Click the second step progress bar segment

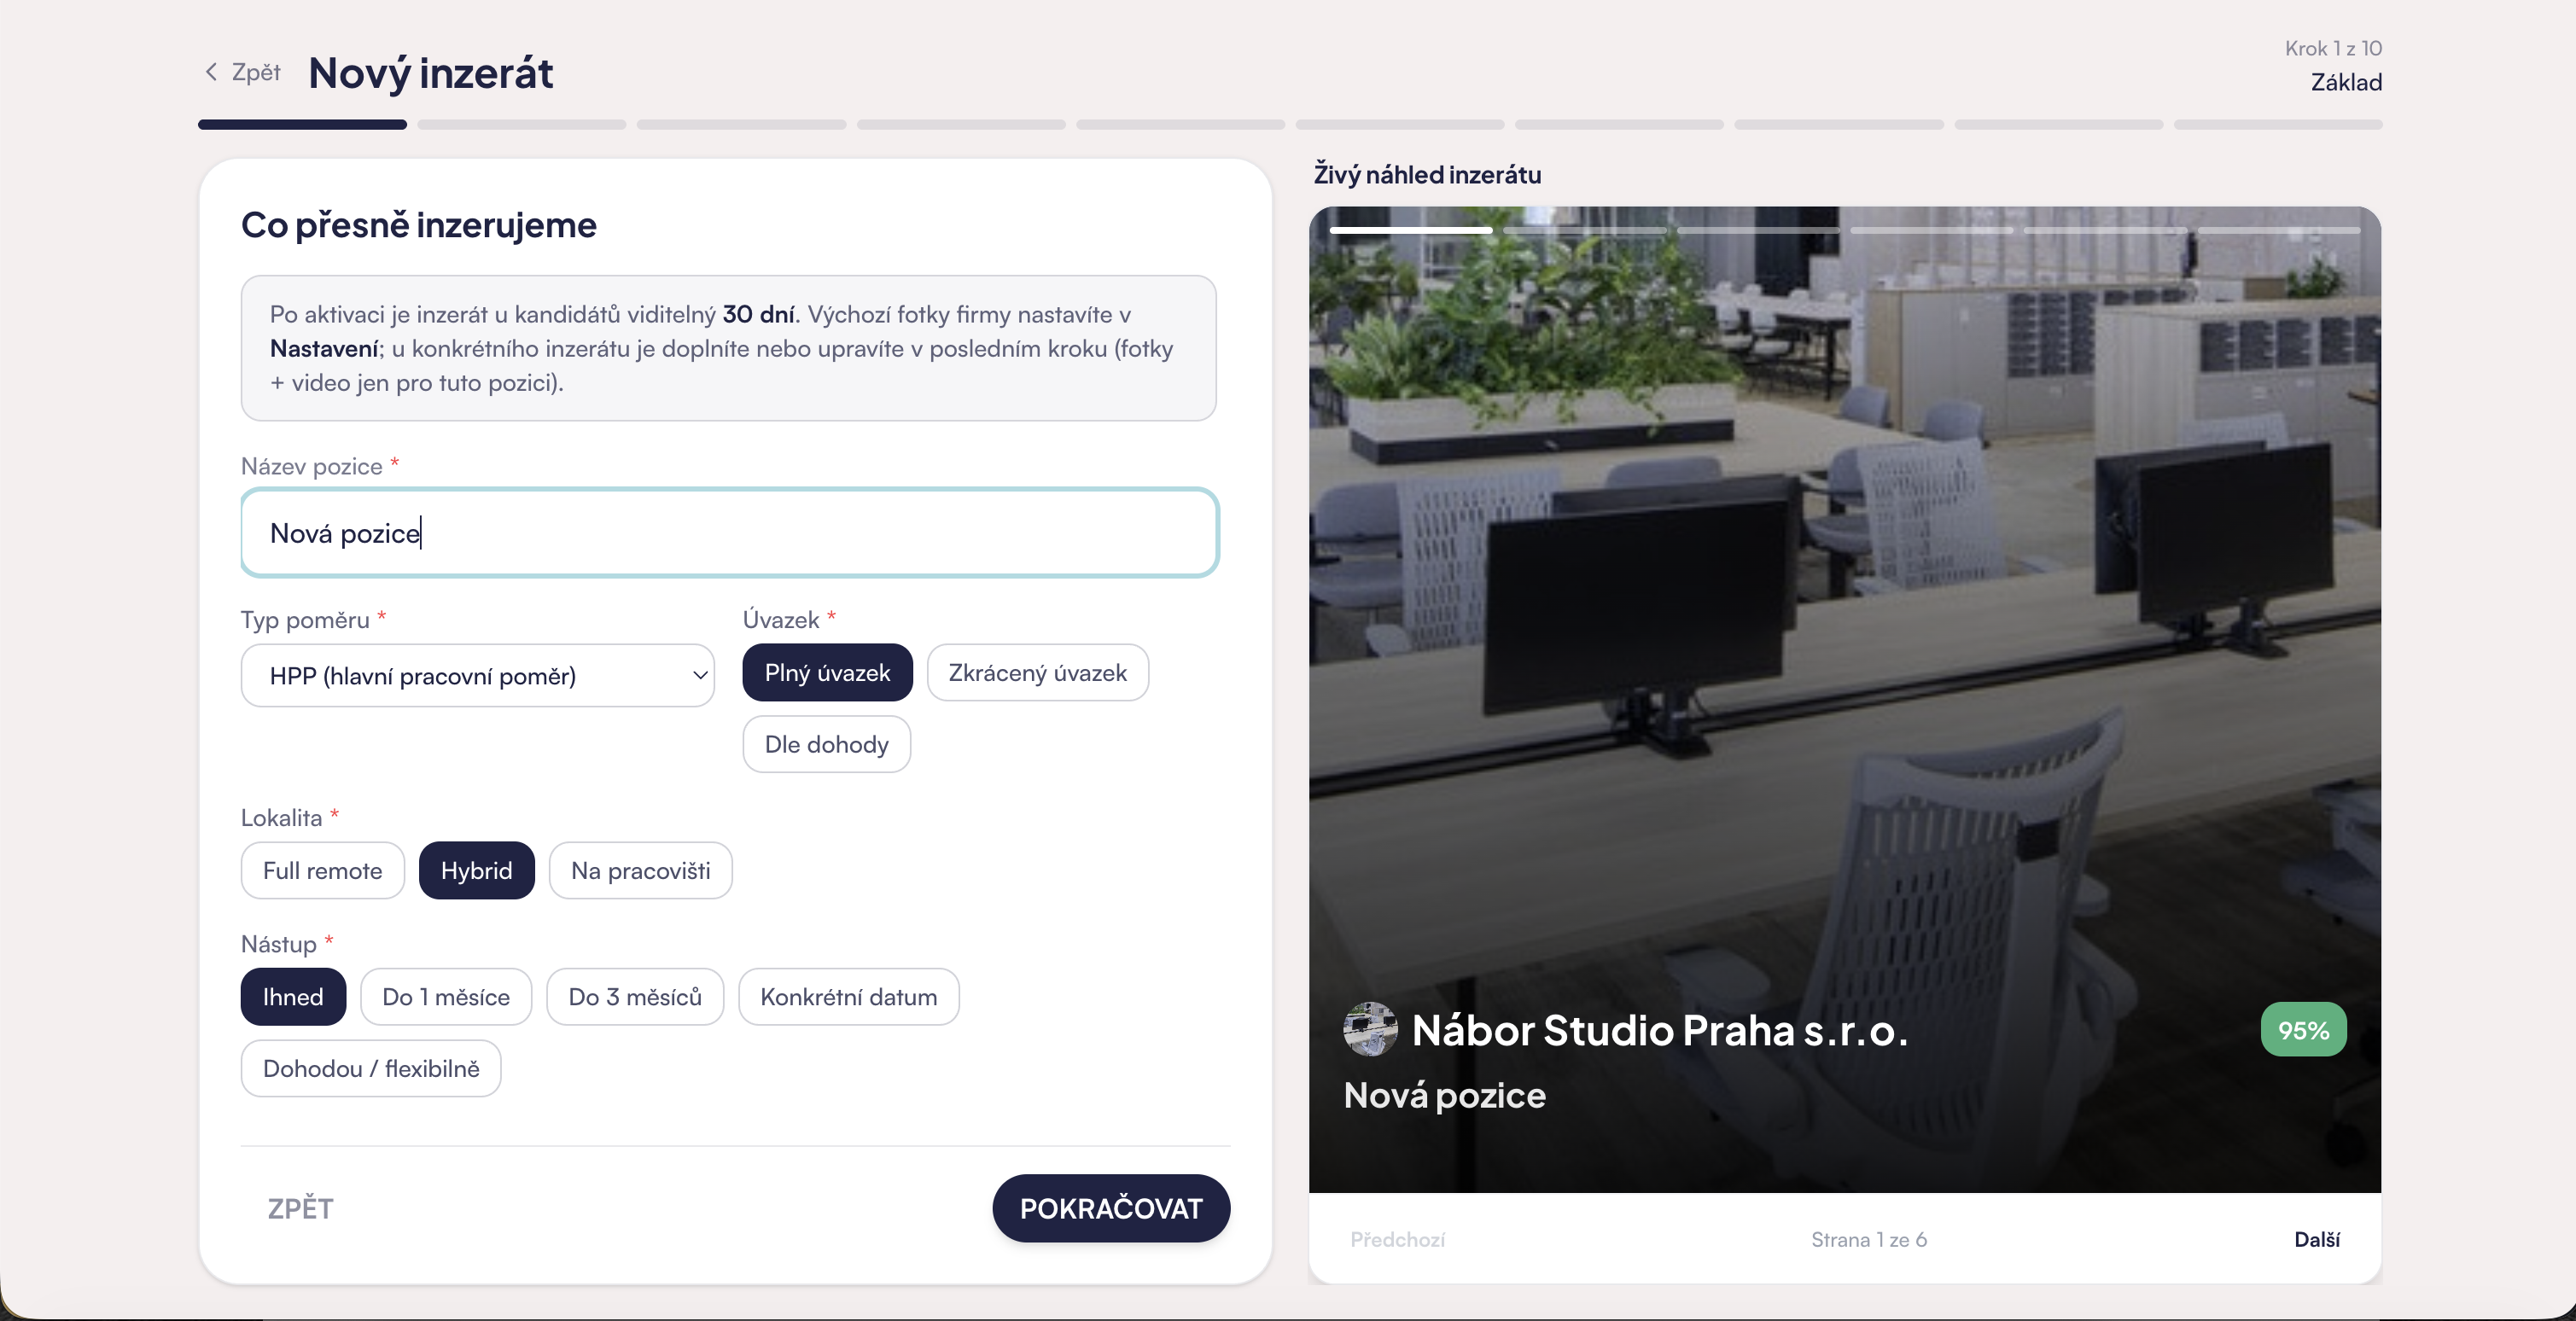[522, 125]
